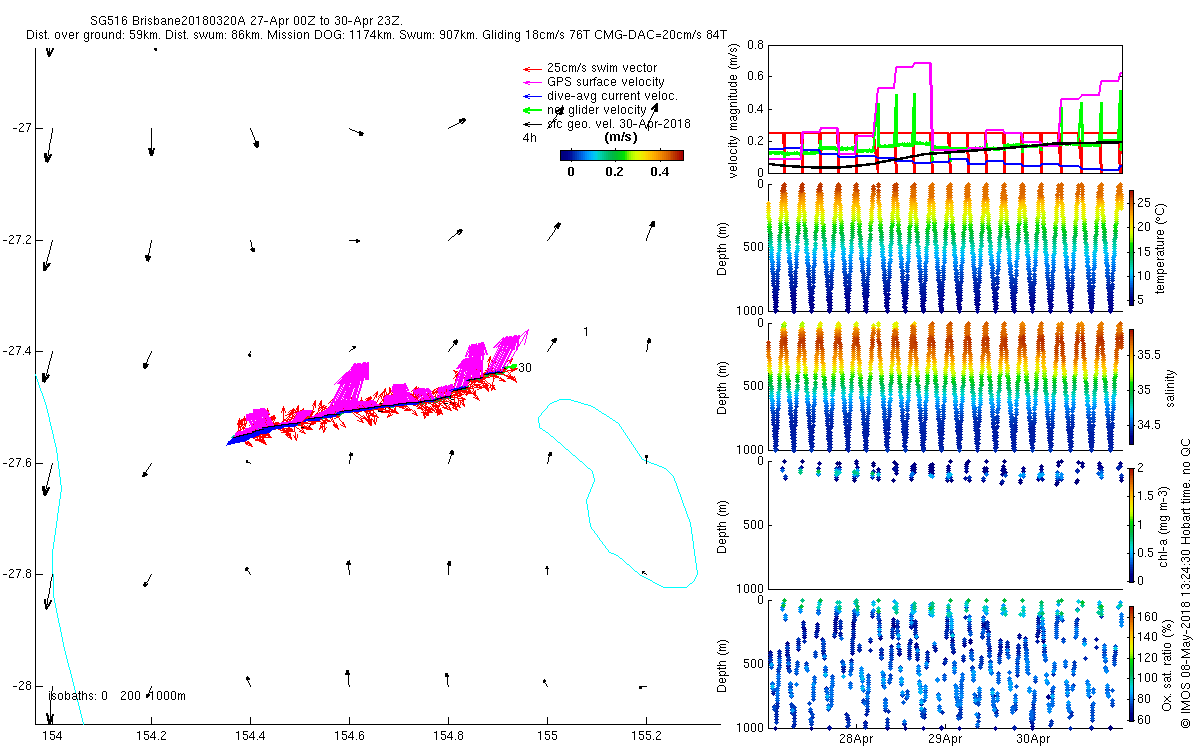Click the velocity magnitude time series plot
This screenshot has width=1200, height=750.
pyautogui.click(x=944, y=108)
